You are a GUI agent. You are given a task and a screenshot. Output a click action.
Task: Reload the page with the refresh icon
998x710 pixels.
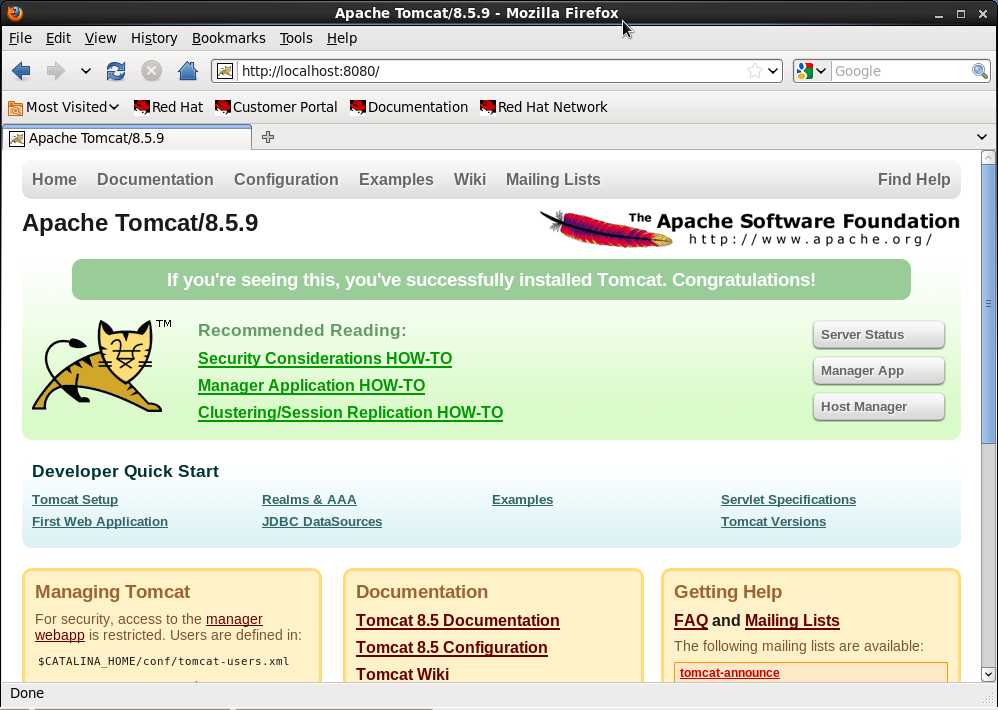coord(116,71)
